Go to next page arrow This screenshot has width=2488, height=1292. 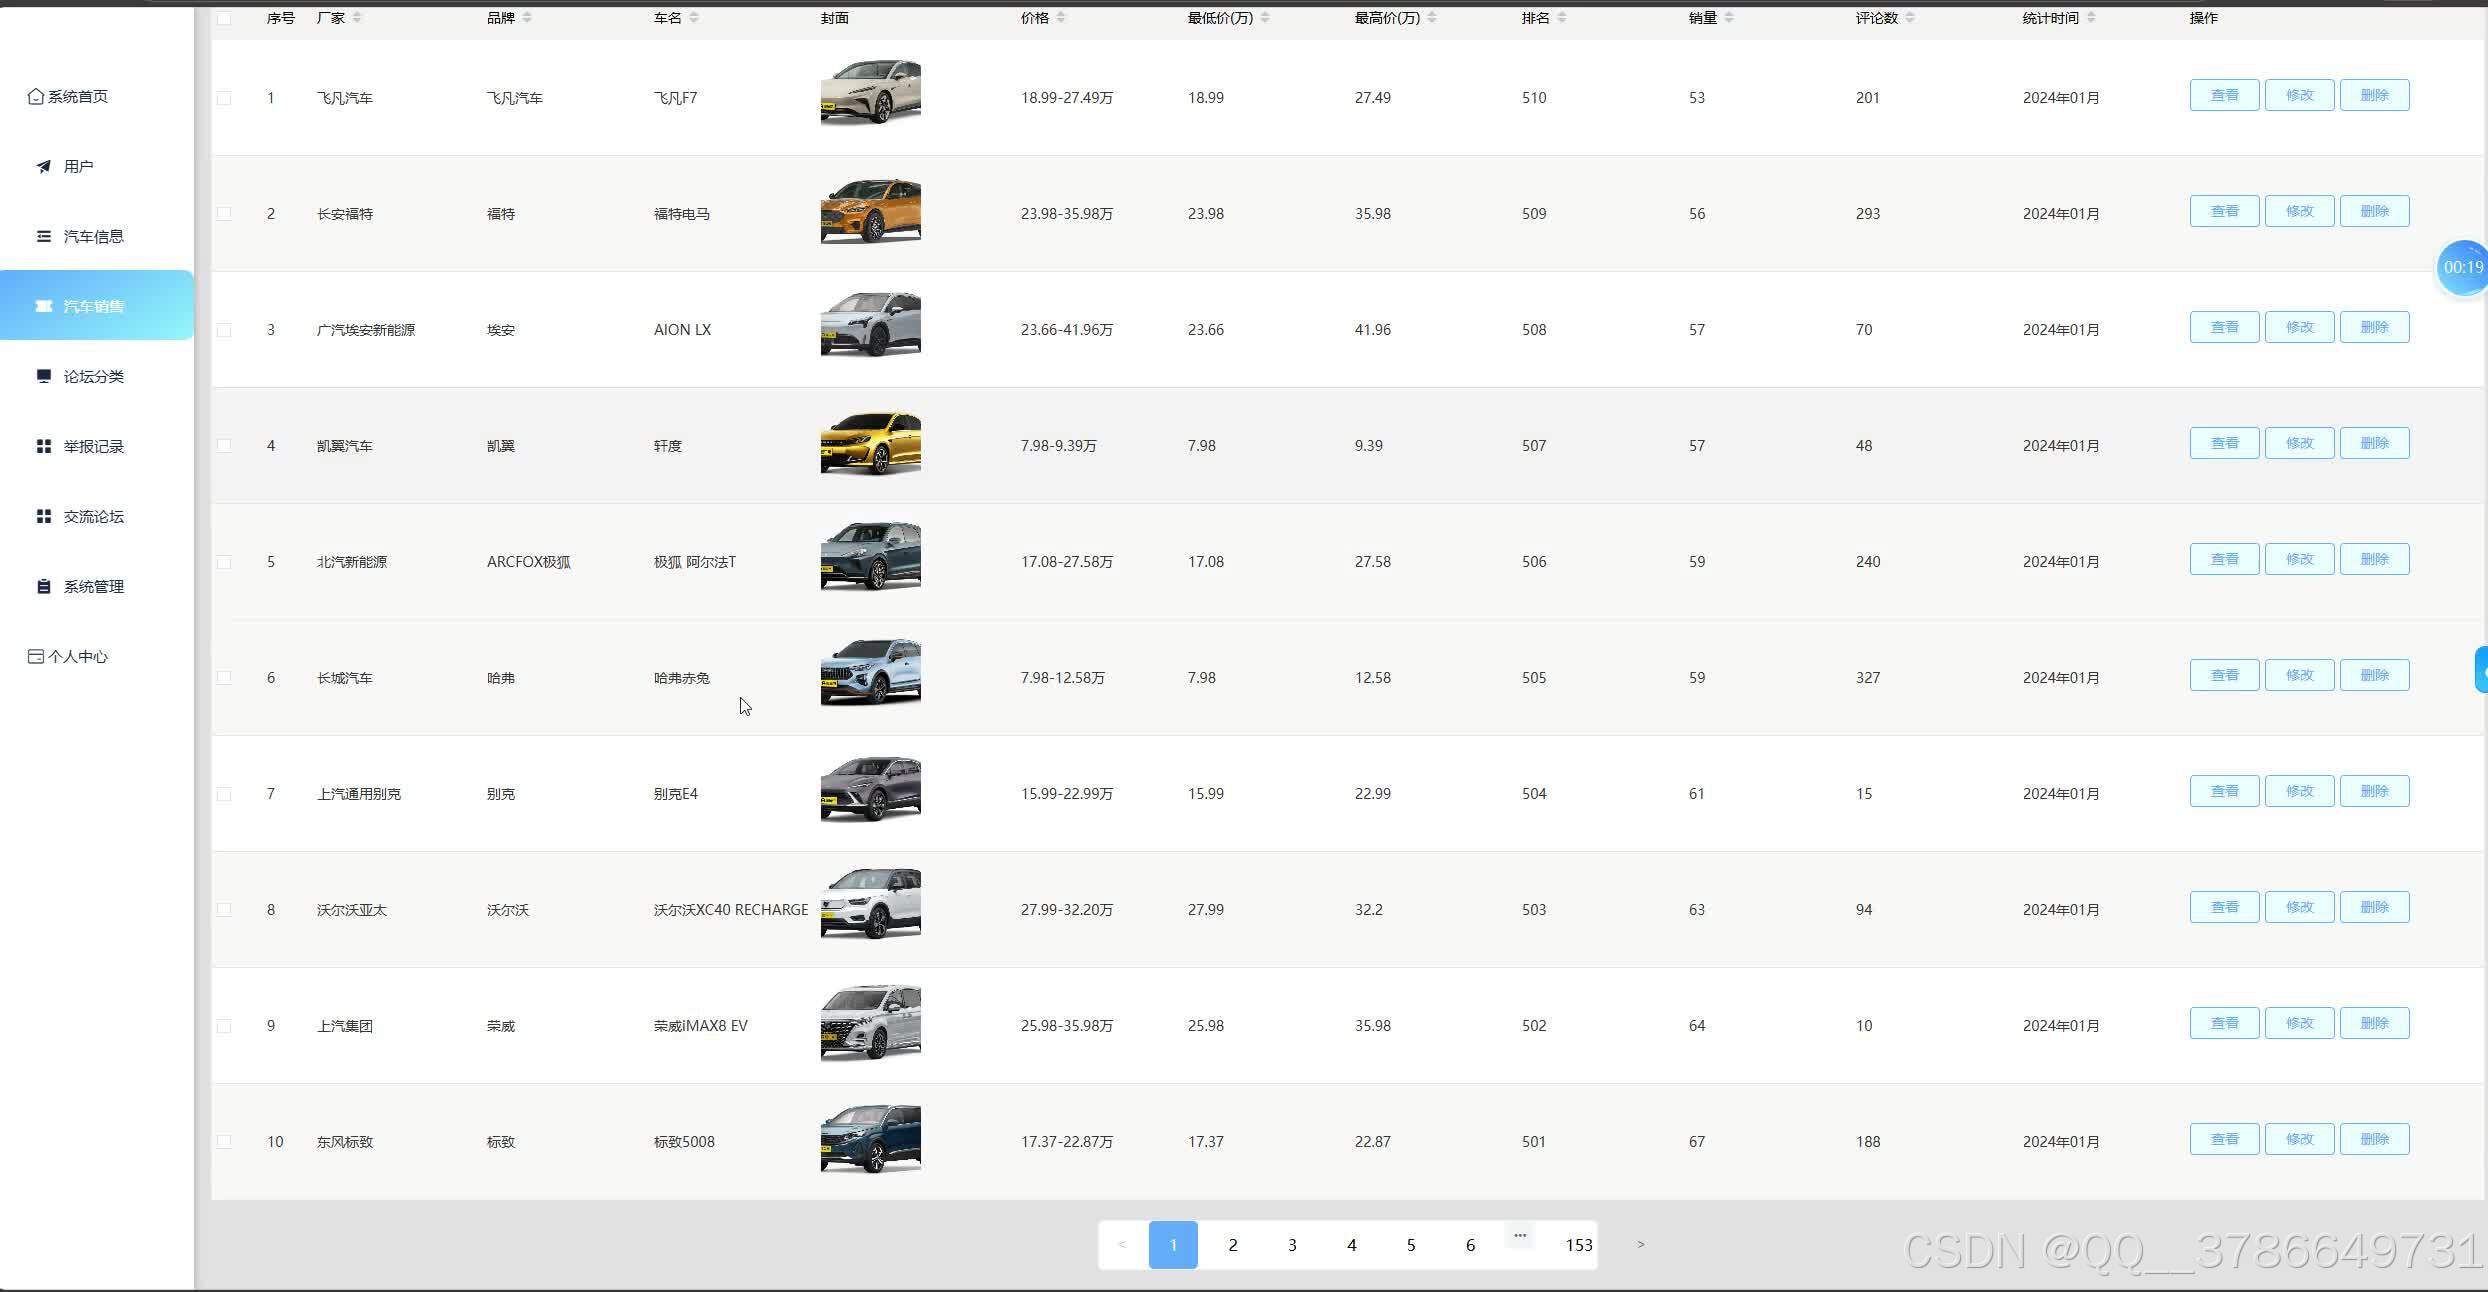tap(1640, 1245)
